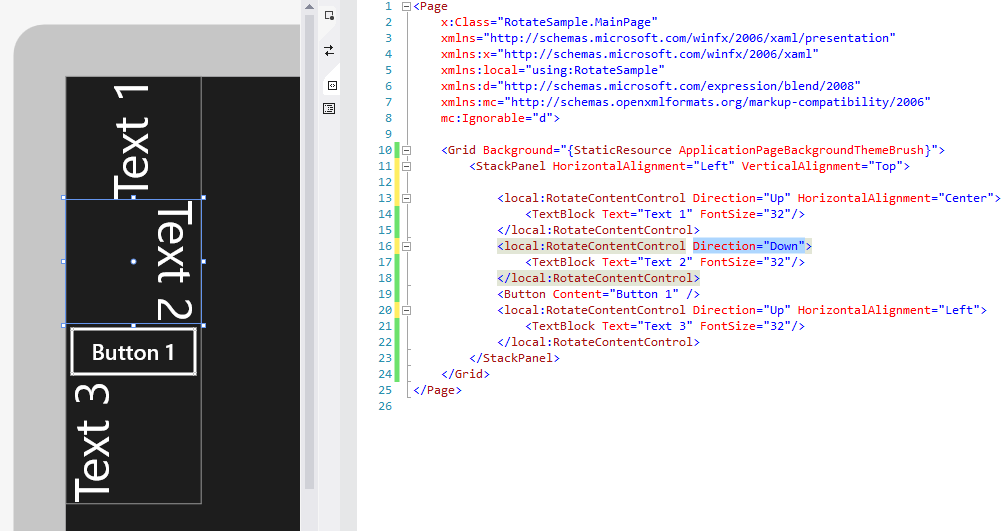Click the design view pane icon

click(329, 16)
